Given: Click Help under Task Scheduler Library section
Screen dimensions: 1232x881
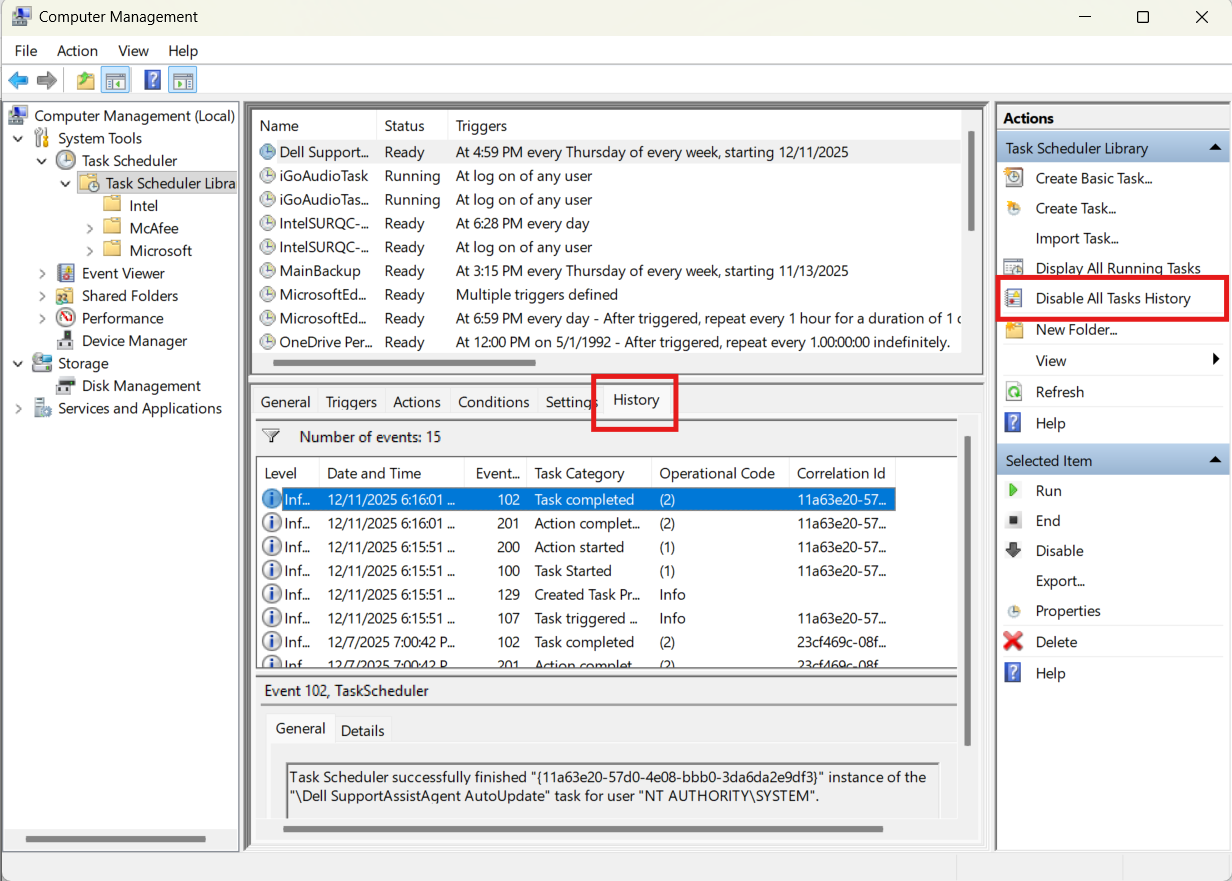Looking at the screenshot, I should point(1050,423).
